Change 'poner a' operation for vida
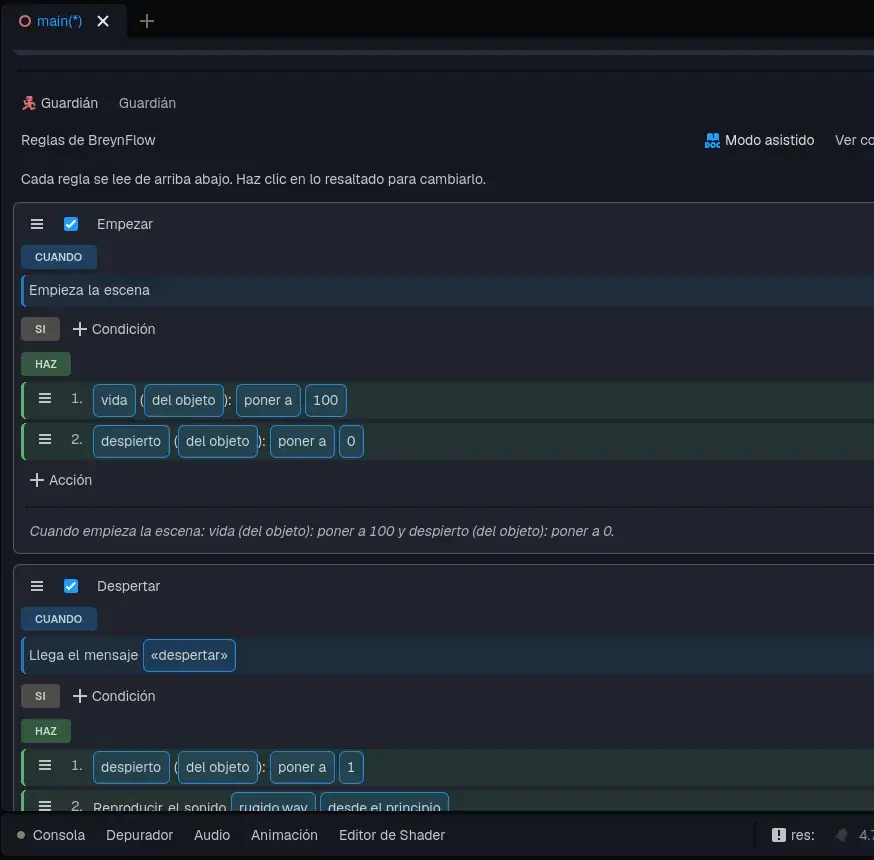Viewport: 874px width, 860px height. point(268,400)
